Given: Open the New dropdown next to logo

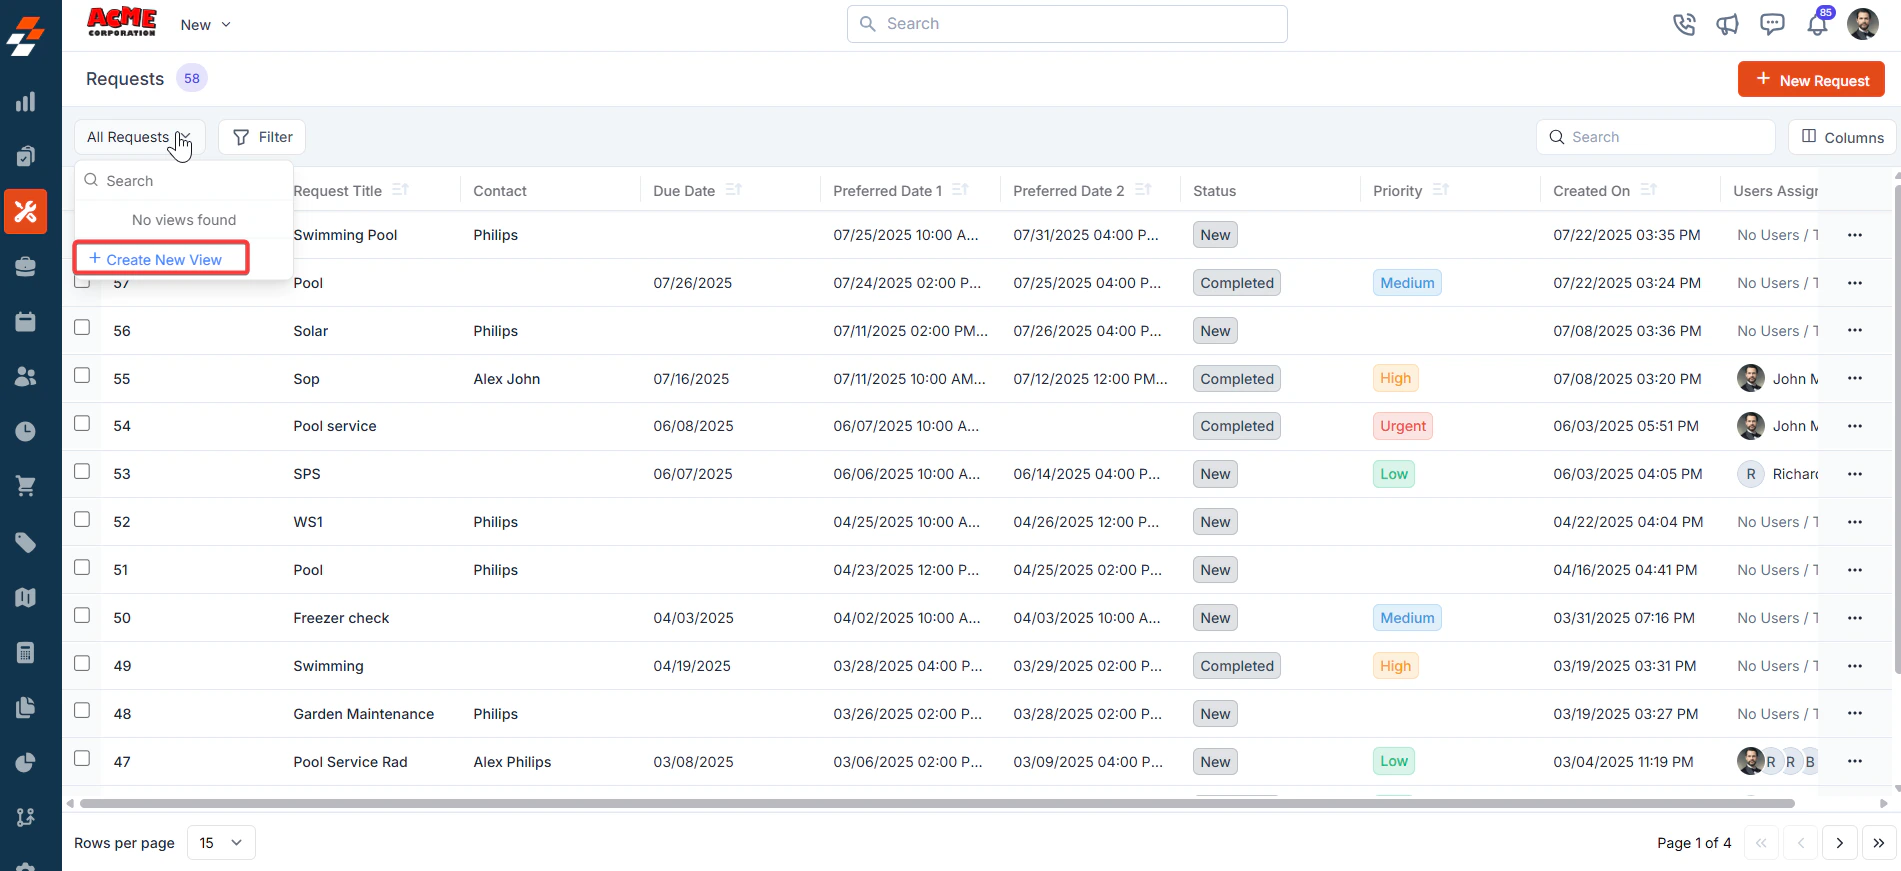Looking at the screenshot, I should pos(205,25).
